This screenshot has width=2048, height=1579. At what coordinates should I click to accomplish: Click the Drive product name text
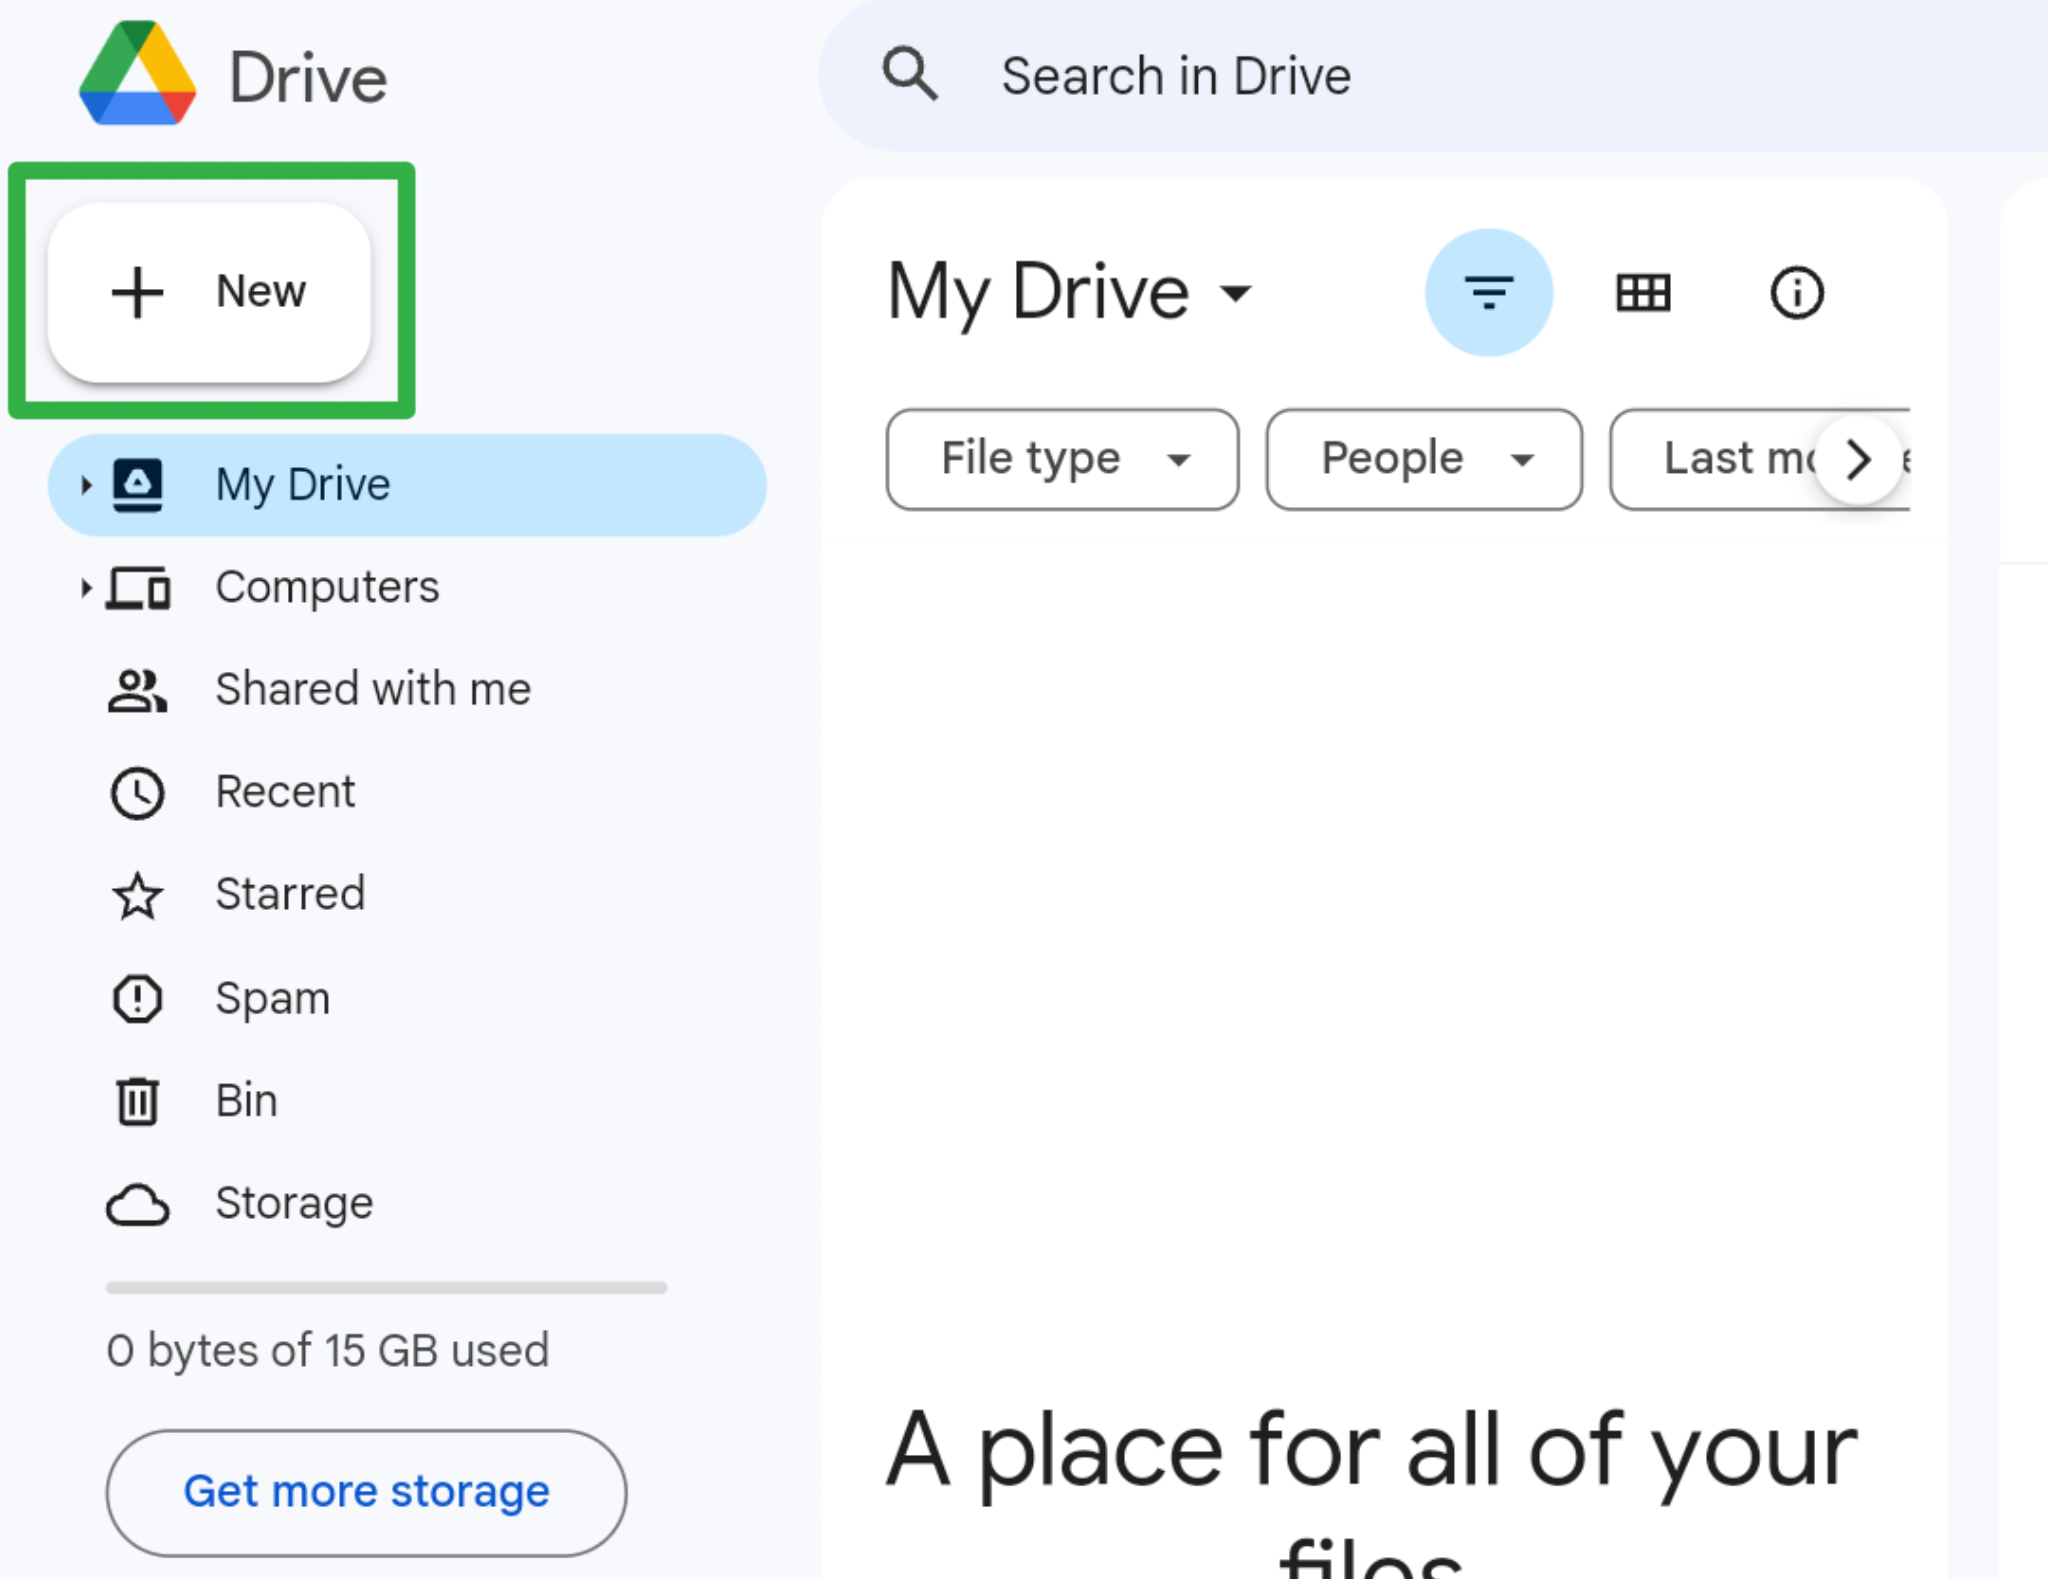[x=308, y=78]
